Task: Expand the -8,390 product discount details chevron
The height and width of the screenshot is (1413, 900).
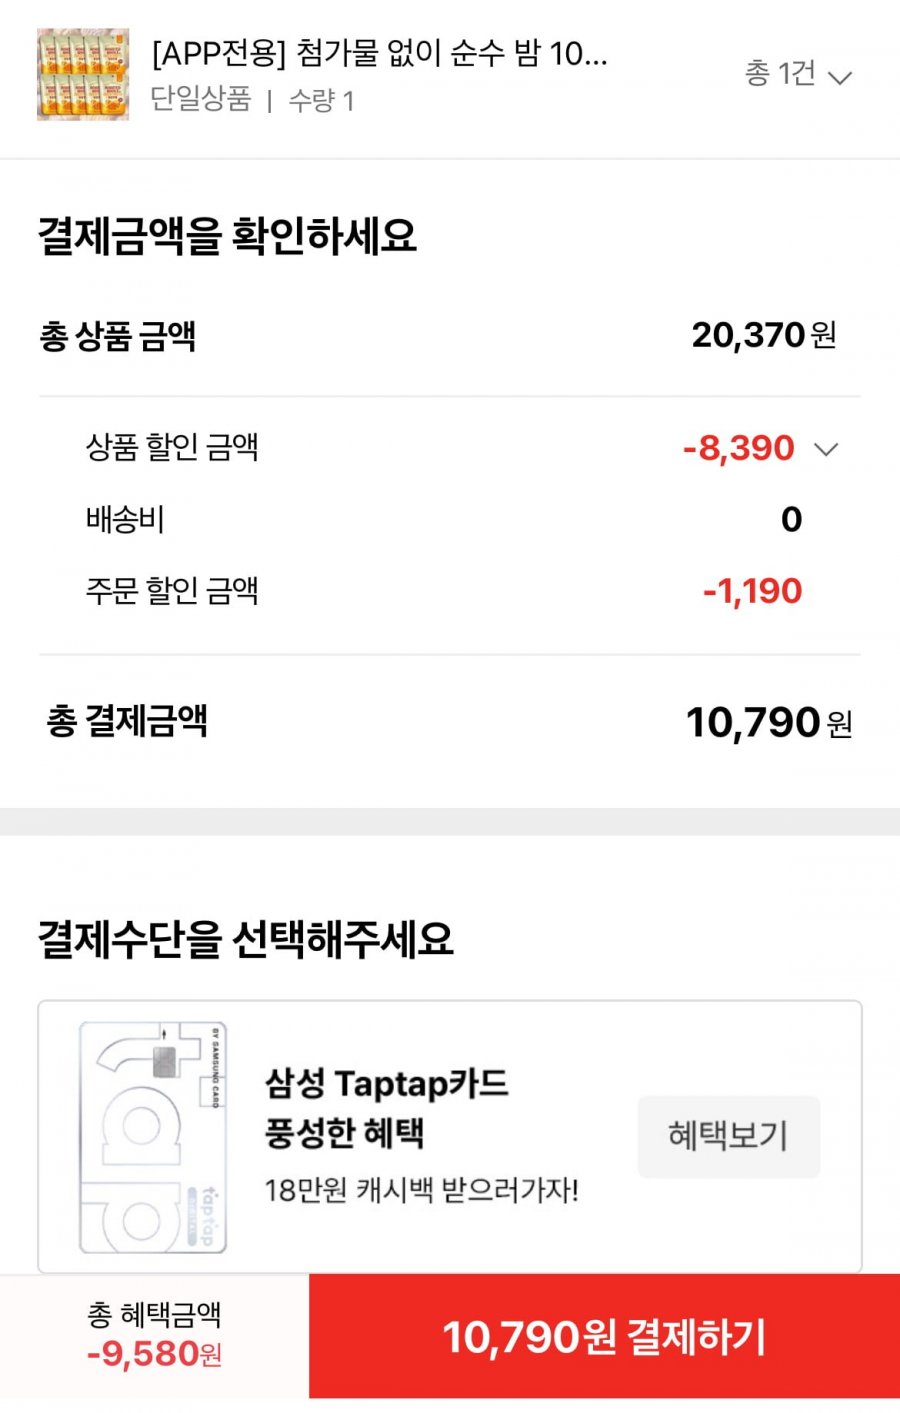Action: (x=826, y=449)
